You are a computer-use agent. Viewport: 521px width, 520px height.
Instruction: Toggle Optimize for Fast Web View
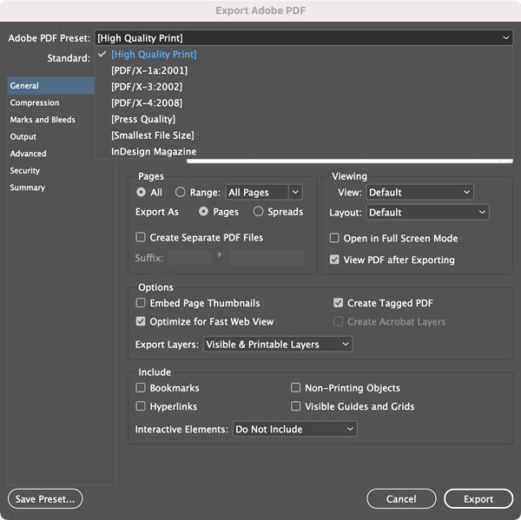(x=141, y=321)
